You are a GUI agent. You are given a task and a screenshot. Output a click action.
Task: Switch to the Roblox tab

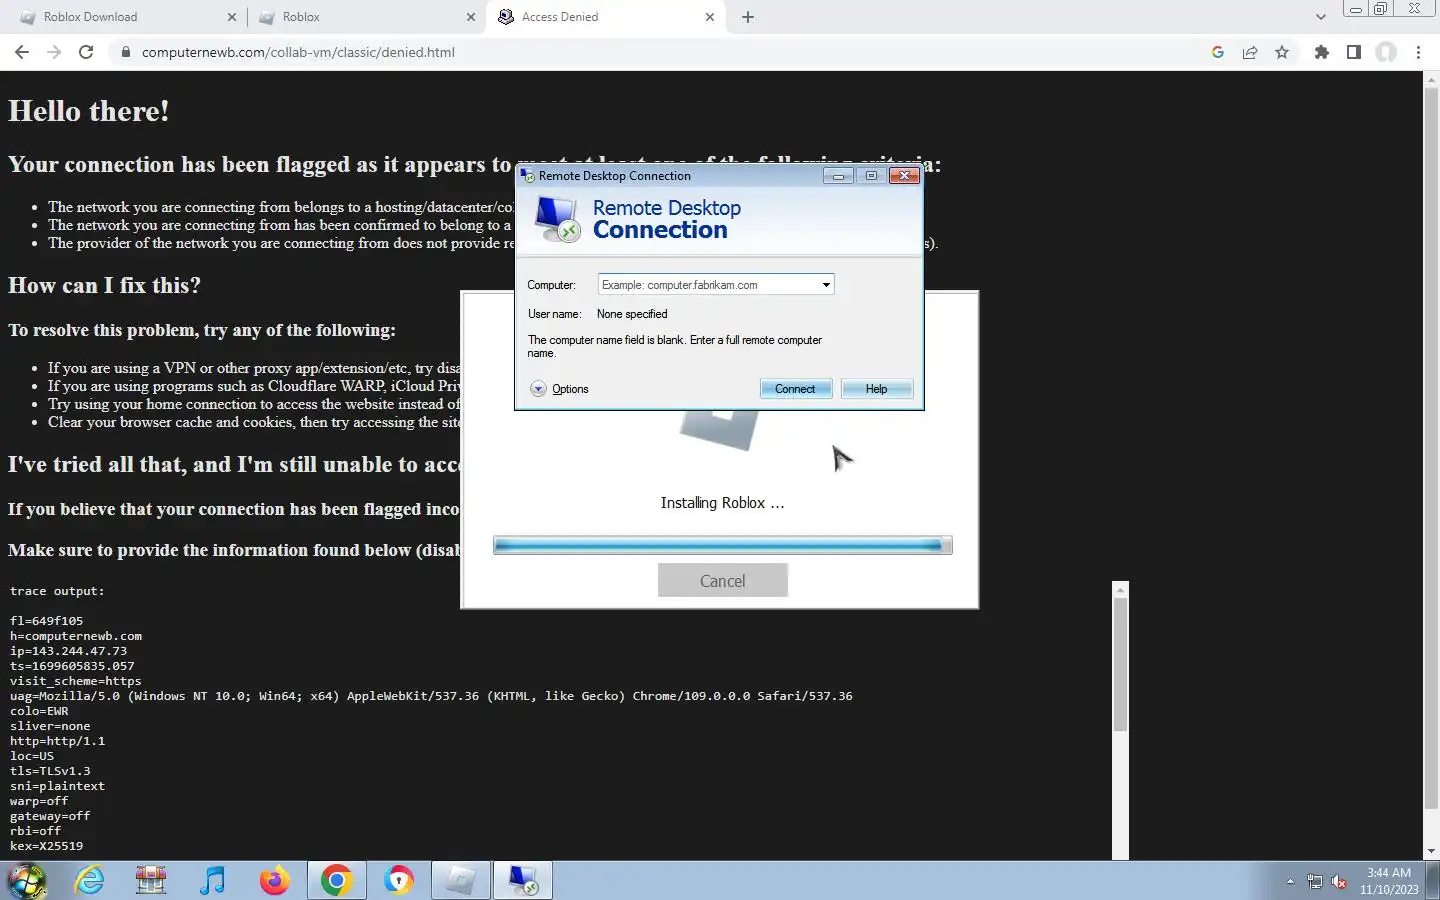point(366,17)
